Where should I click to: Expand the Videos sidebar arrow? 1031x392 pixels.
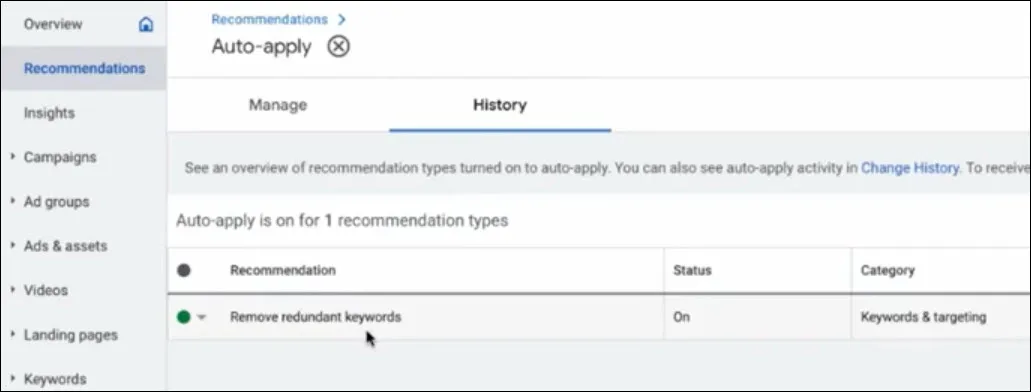coord(12,290)
